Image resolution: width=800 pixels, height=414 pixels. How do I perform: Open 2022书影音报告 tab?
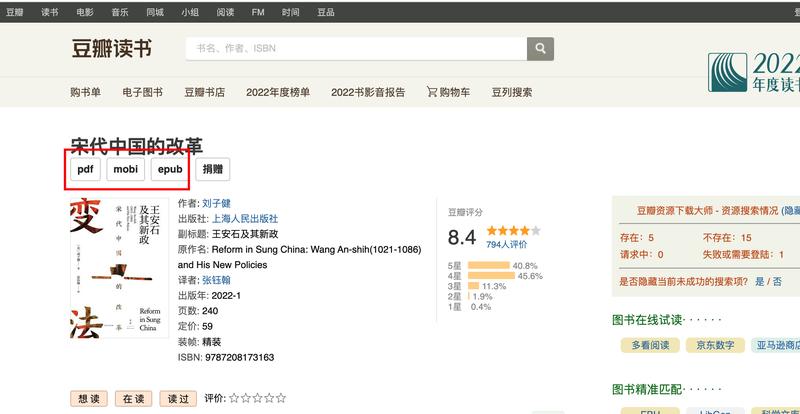(x=368, y=92)
